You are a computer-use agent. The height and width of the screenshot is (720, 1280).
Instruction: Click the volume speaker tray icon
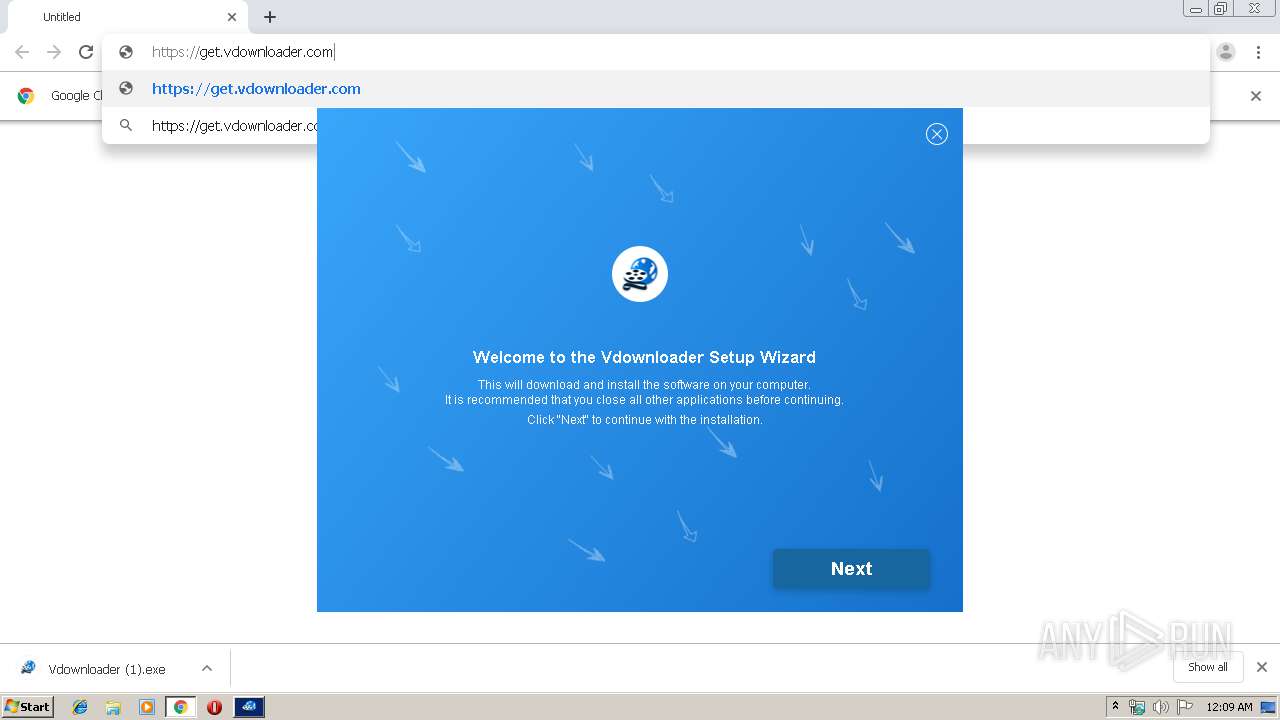[x=1161, y=707]
